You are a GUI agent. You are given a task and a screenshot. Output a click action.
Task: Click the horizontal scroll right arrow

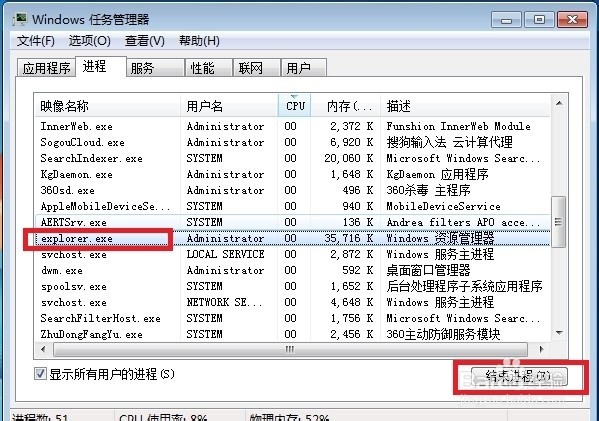[541, 349]
